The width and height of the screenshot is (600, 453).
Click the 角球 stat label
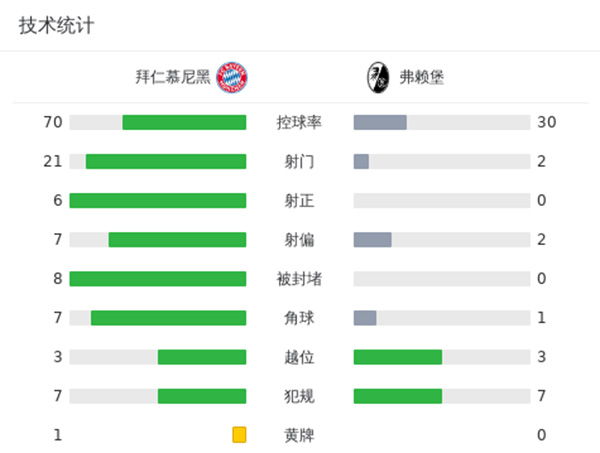coord(299,317)
